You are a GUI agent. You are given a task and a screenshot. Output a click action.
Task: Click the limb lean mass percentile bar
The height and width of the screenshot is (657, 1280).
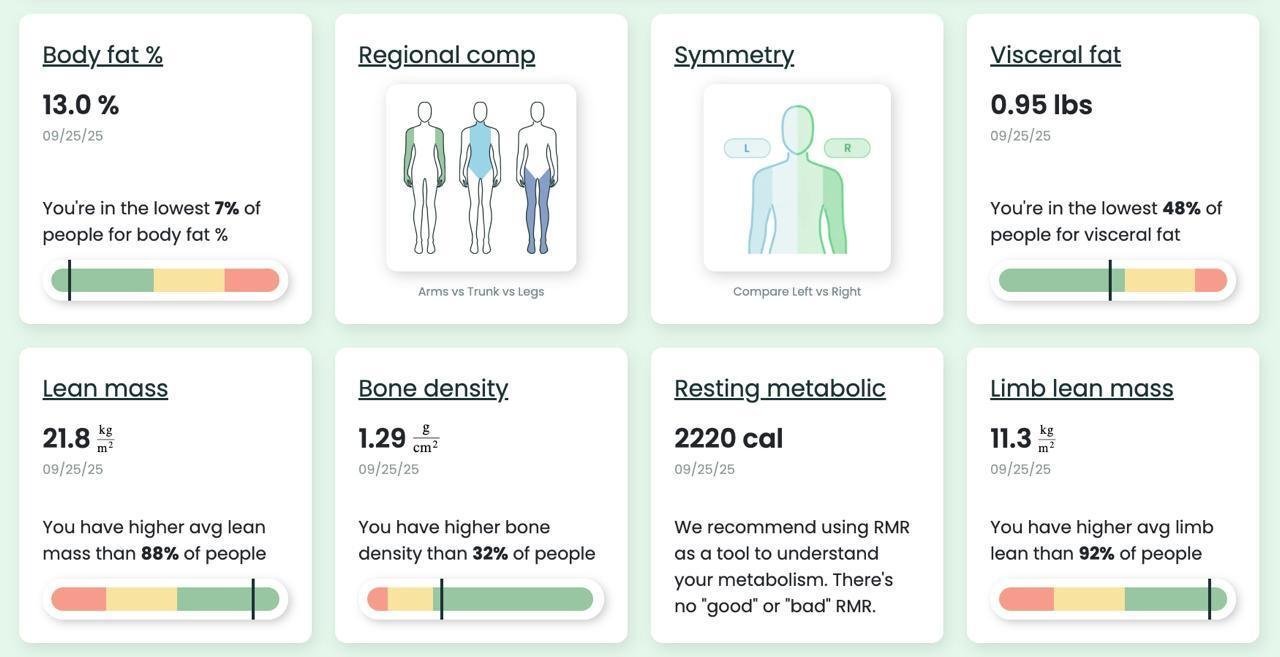[1113, 599]
